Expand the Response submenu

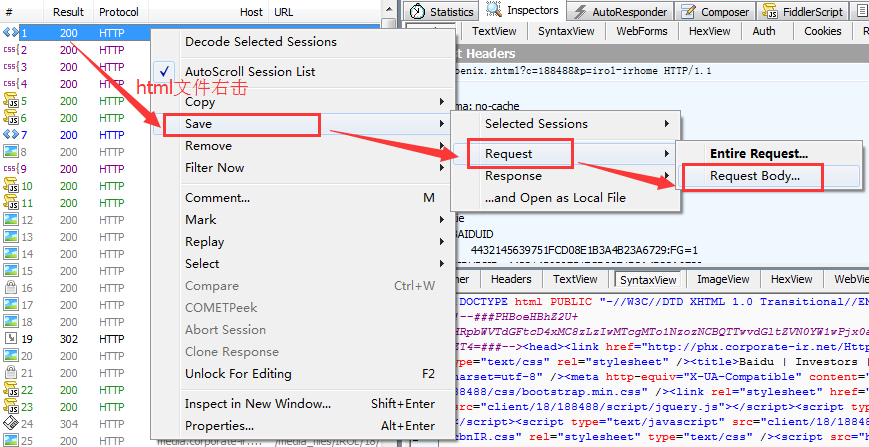tap(565, 176)
